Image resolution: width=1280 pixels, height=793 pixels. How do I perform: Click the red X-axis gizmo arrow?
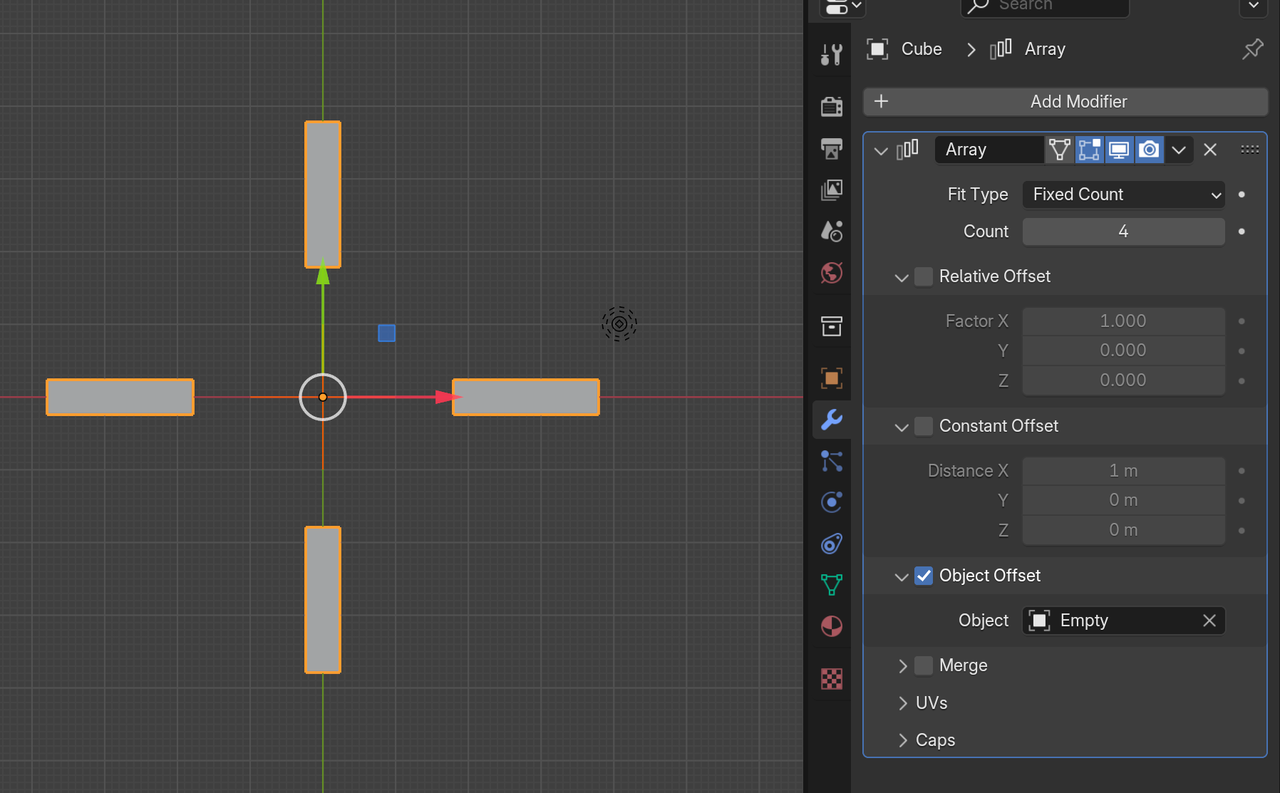(447, 397)
